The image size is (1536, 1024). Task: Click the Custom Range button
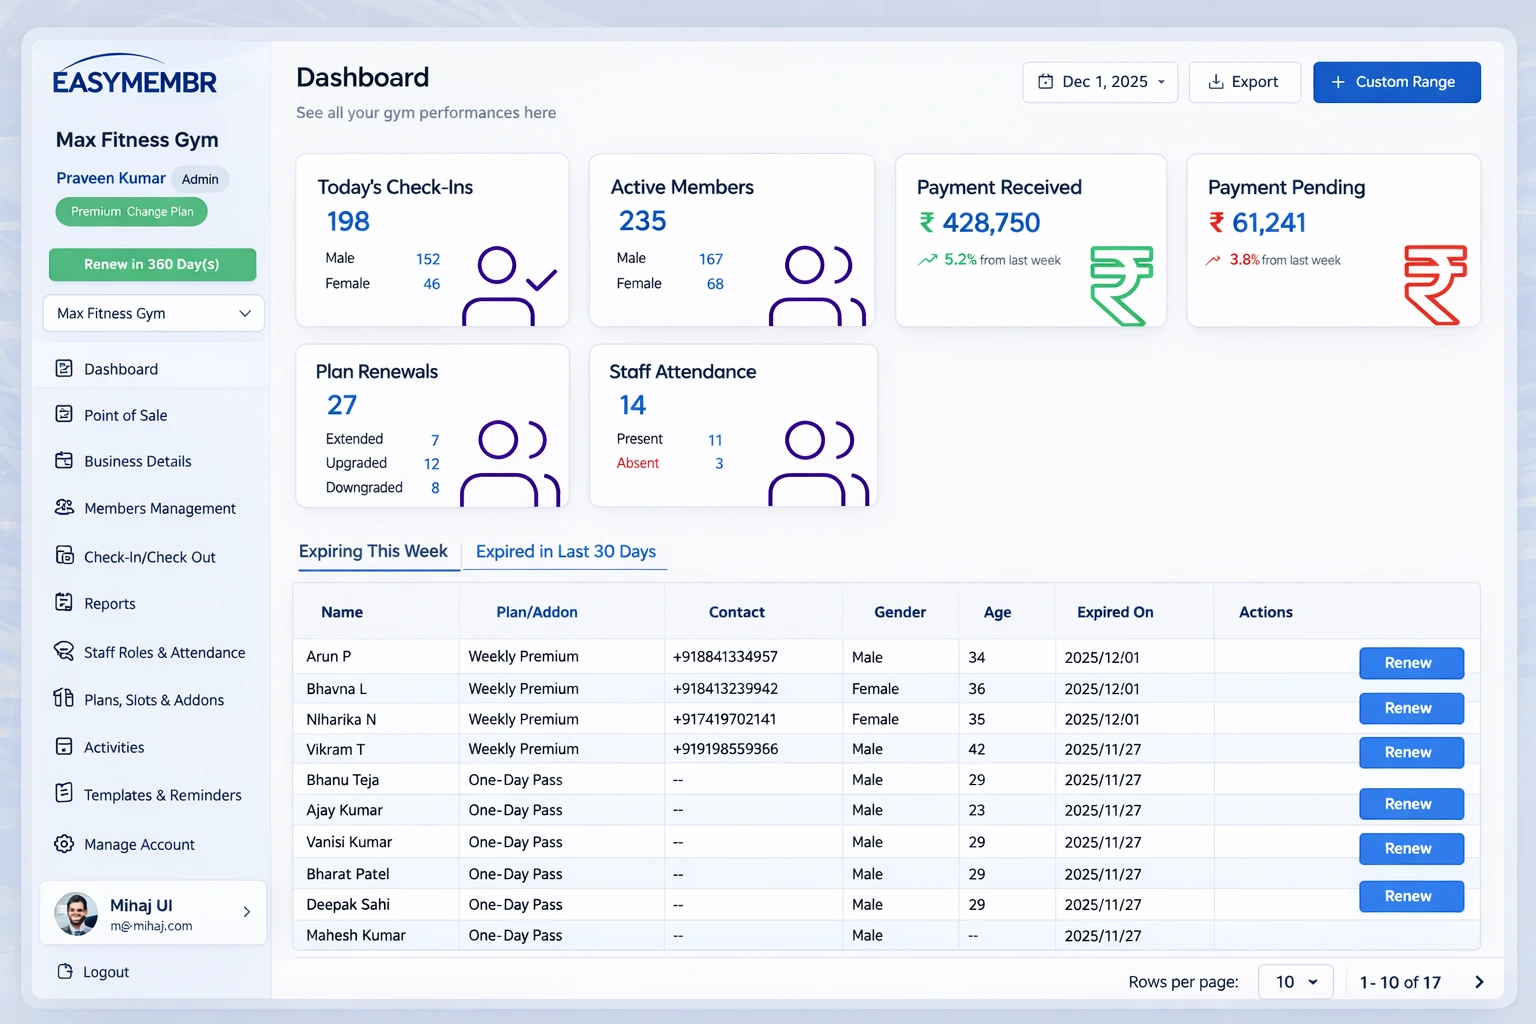pos(1396,82)
